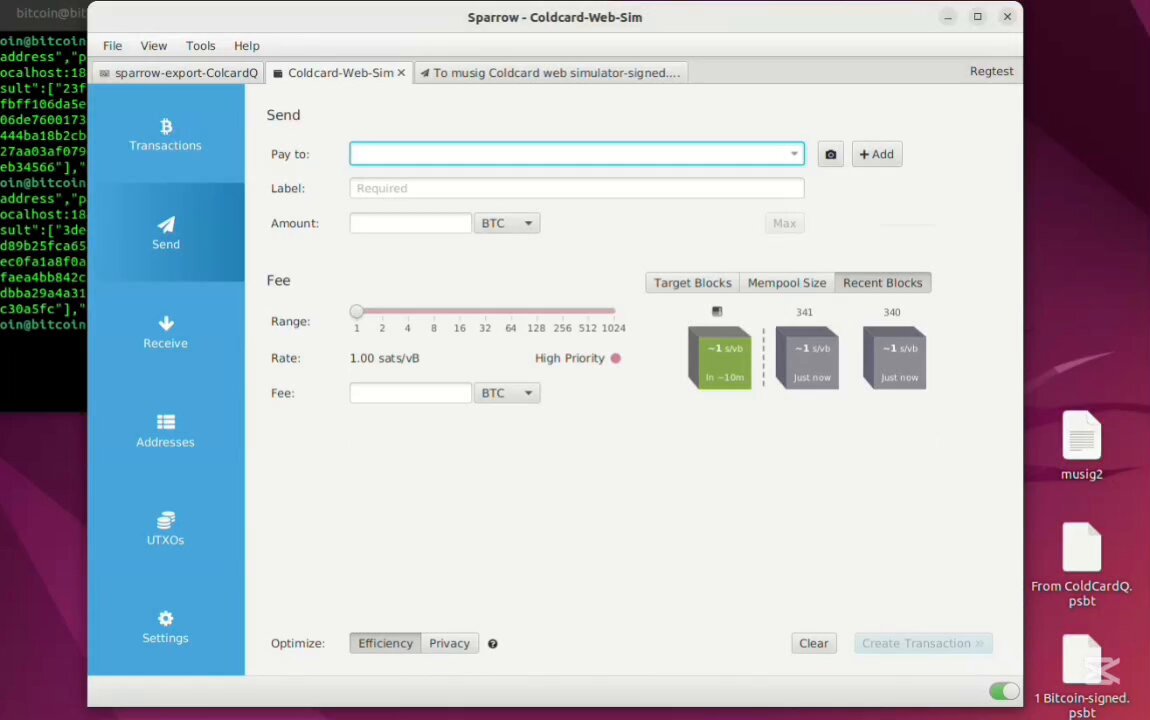Image resolution: width=1150 pixels, height=720 pixels.
Task: Click the fee range slider handle
Action: 357,312
